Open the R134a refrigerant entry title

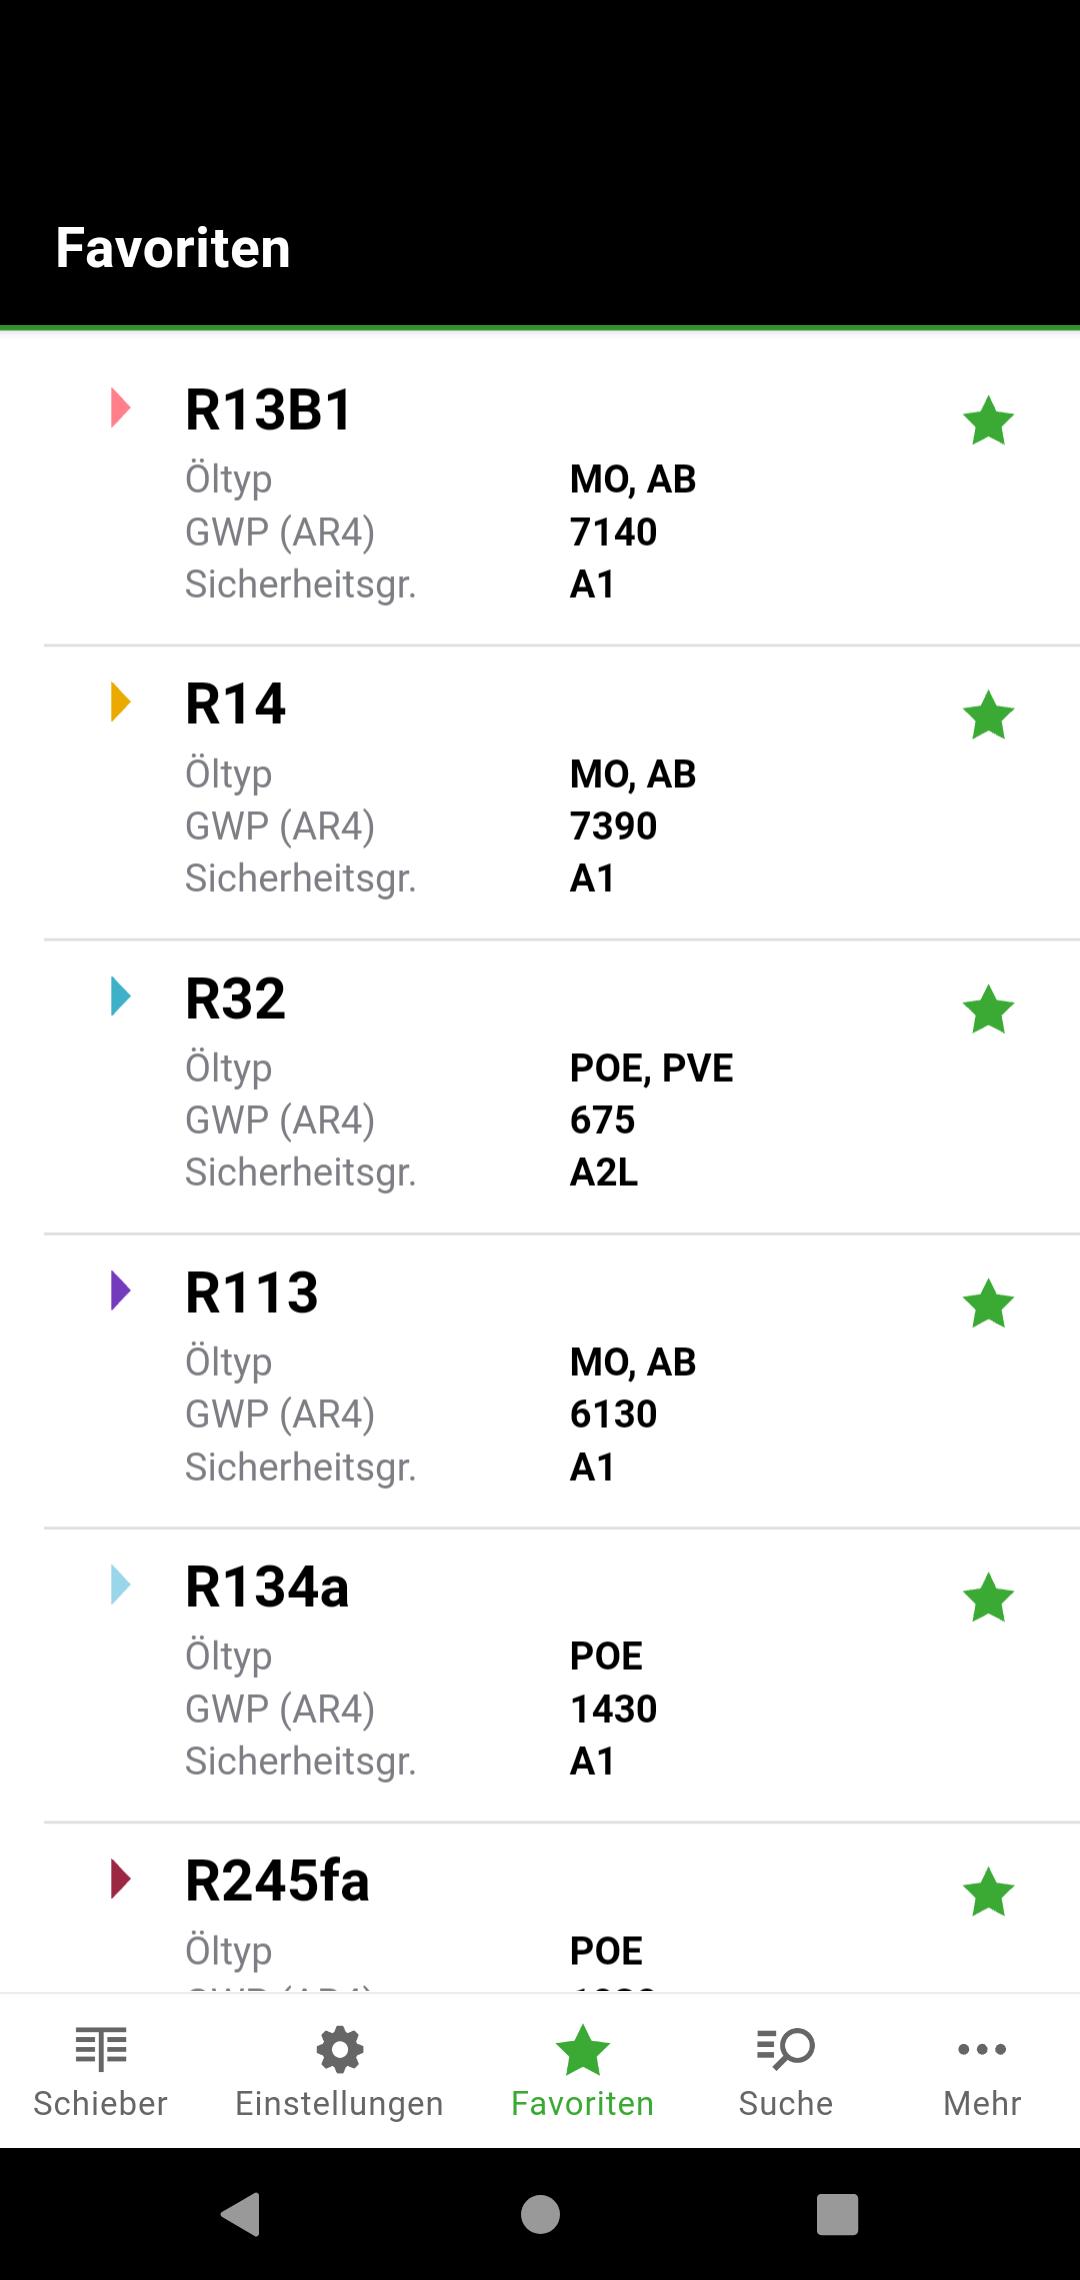click(x=267, y=1586)
